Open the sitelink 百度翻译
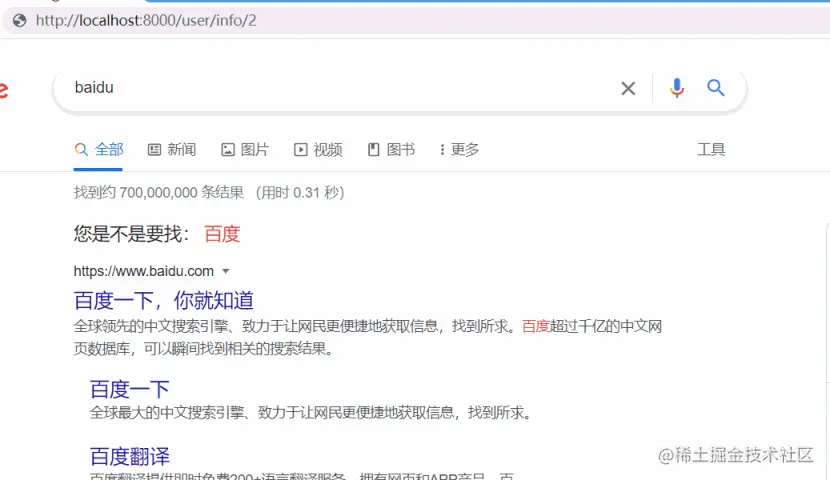Image resolution: width=830 pixels, height=480 pixels. (x=130, y=456)
